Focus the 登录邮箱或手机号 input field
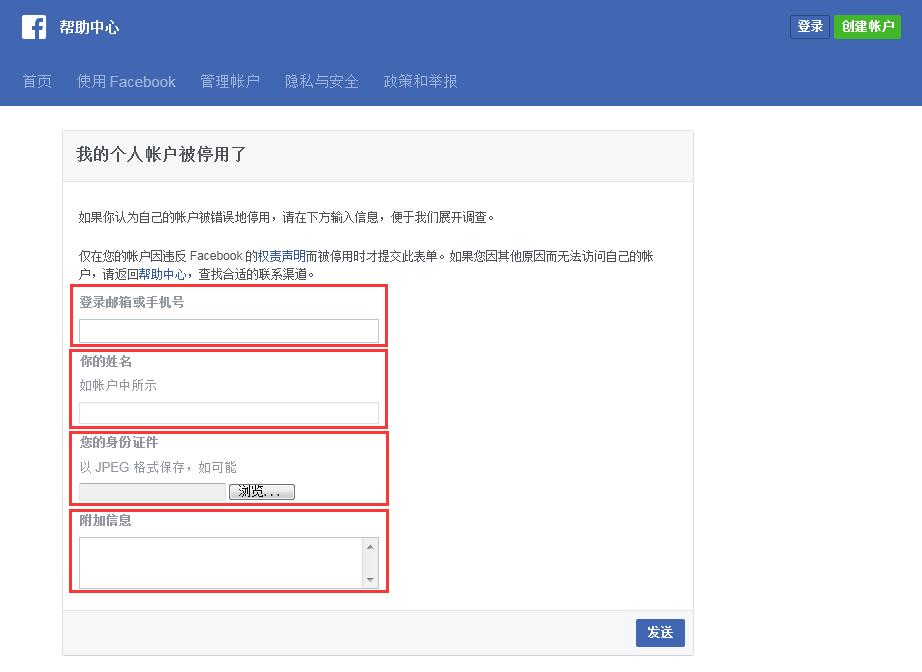Screen dimensions: 922x672 228,331
